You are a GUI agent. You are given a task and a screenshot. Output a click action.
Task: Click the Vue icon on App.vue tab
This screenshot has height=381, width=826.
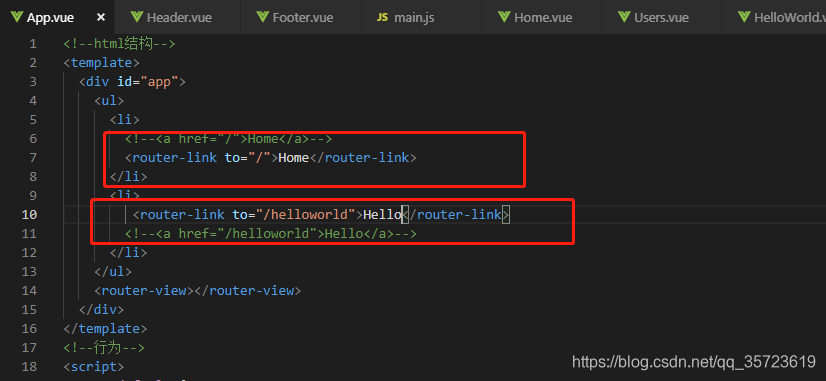[17, 17]
